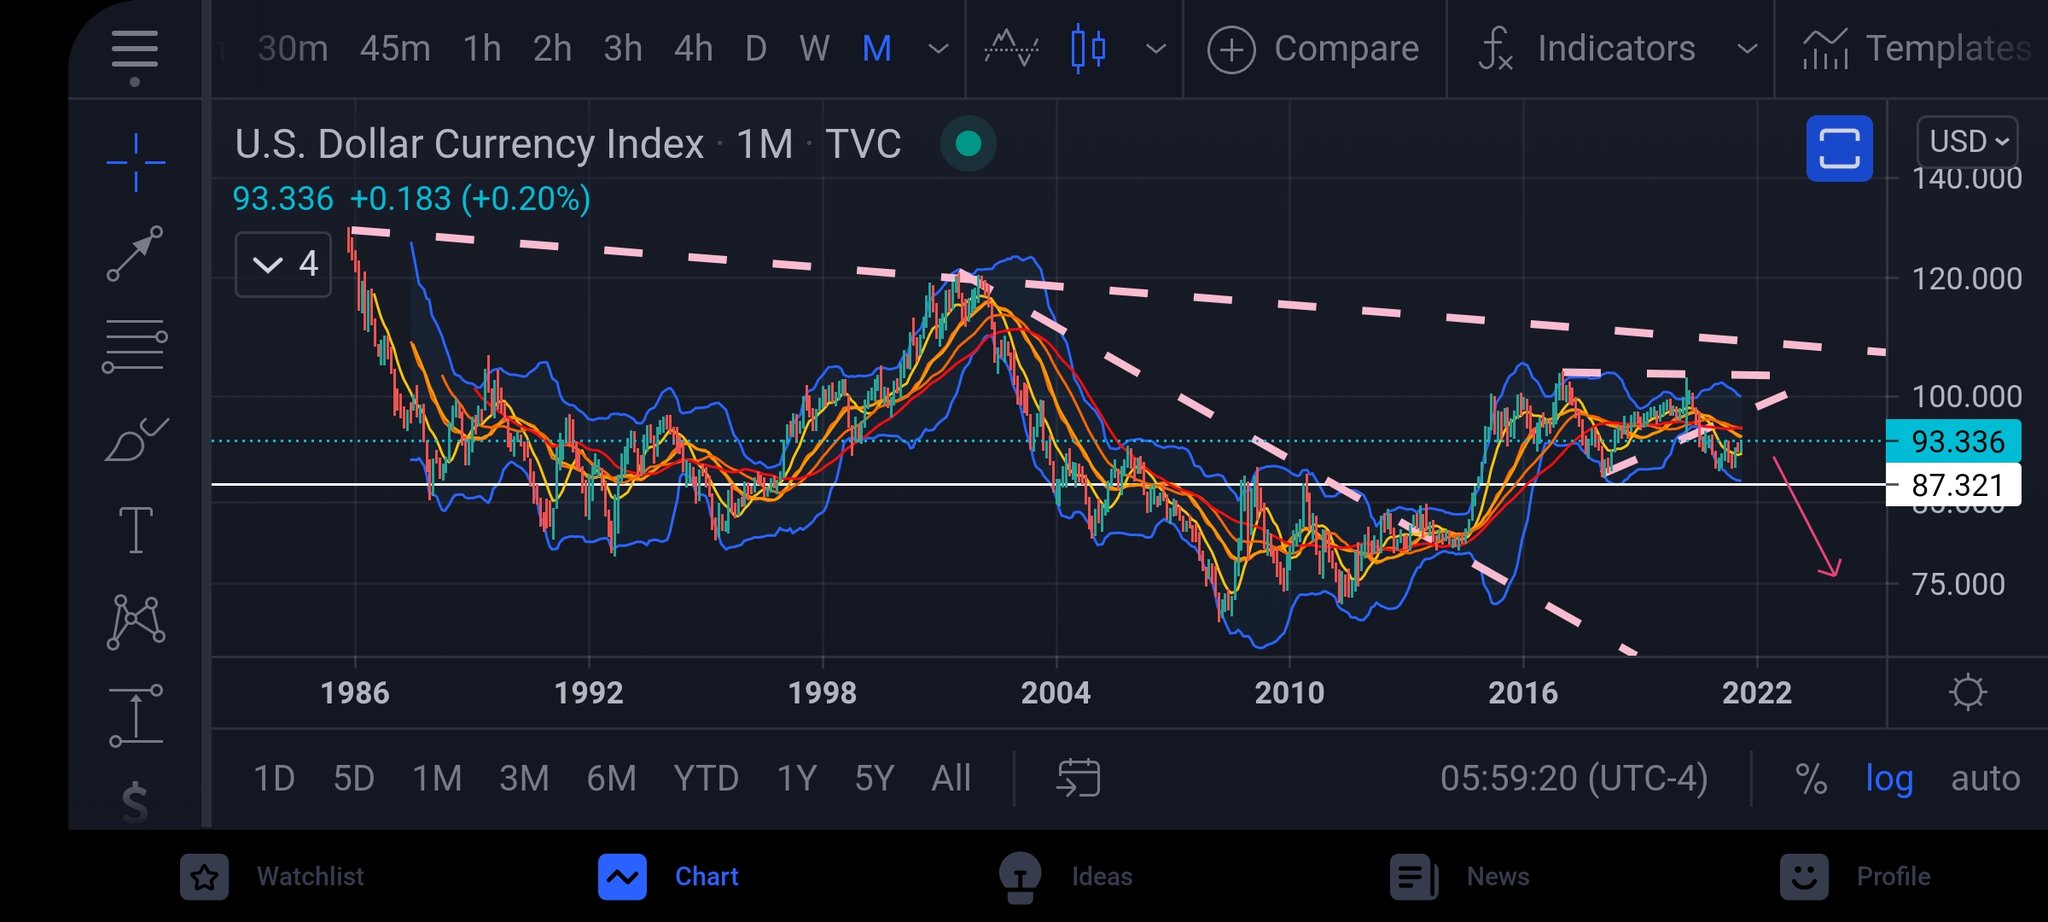Set date range to 1M

click(437, 778)
